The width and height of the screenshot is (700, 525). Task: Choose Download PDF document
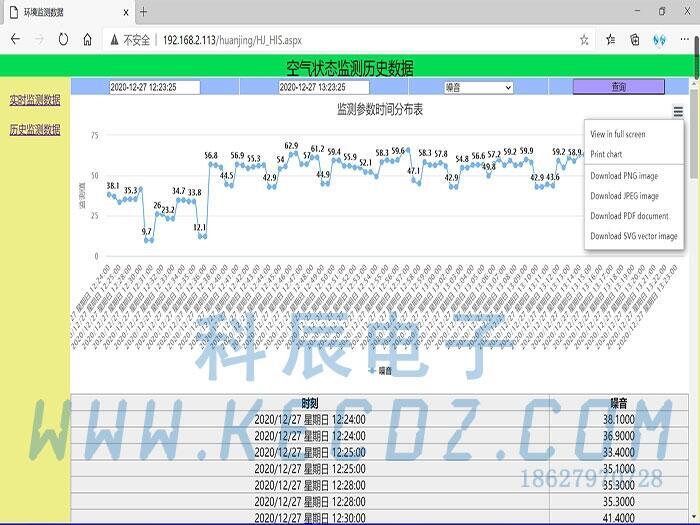coord(629,216)
